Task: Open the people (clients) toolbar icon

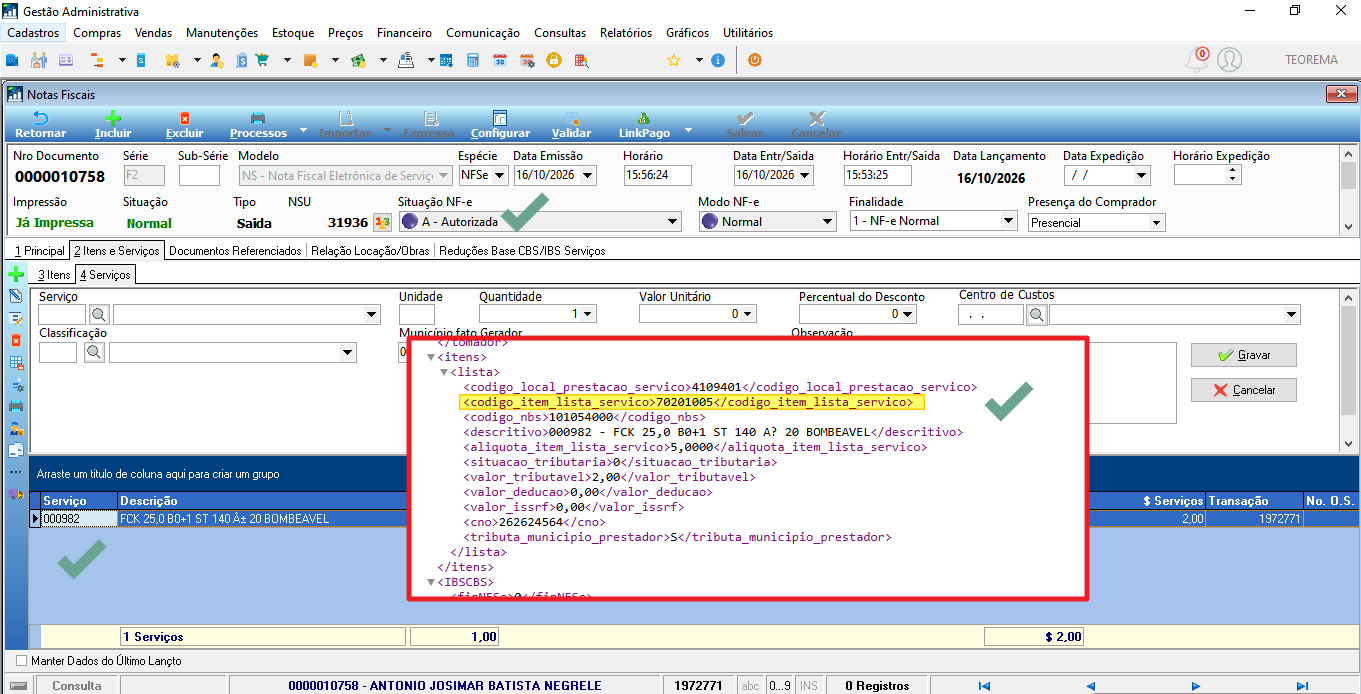Action: pyautogui.click(x=39, y=60)
